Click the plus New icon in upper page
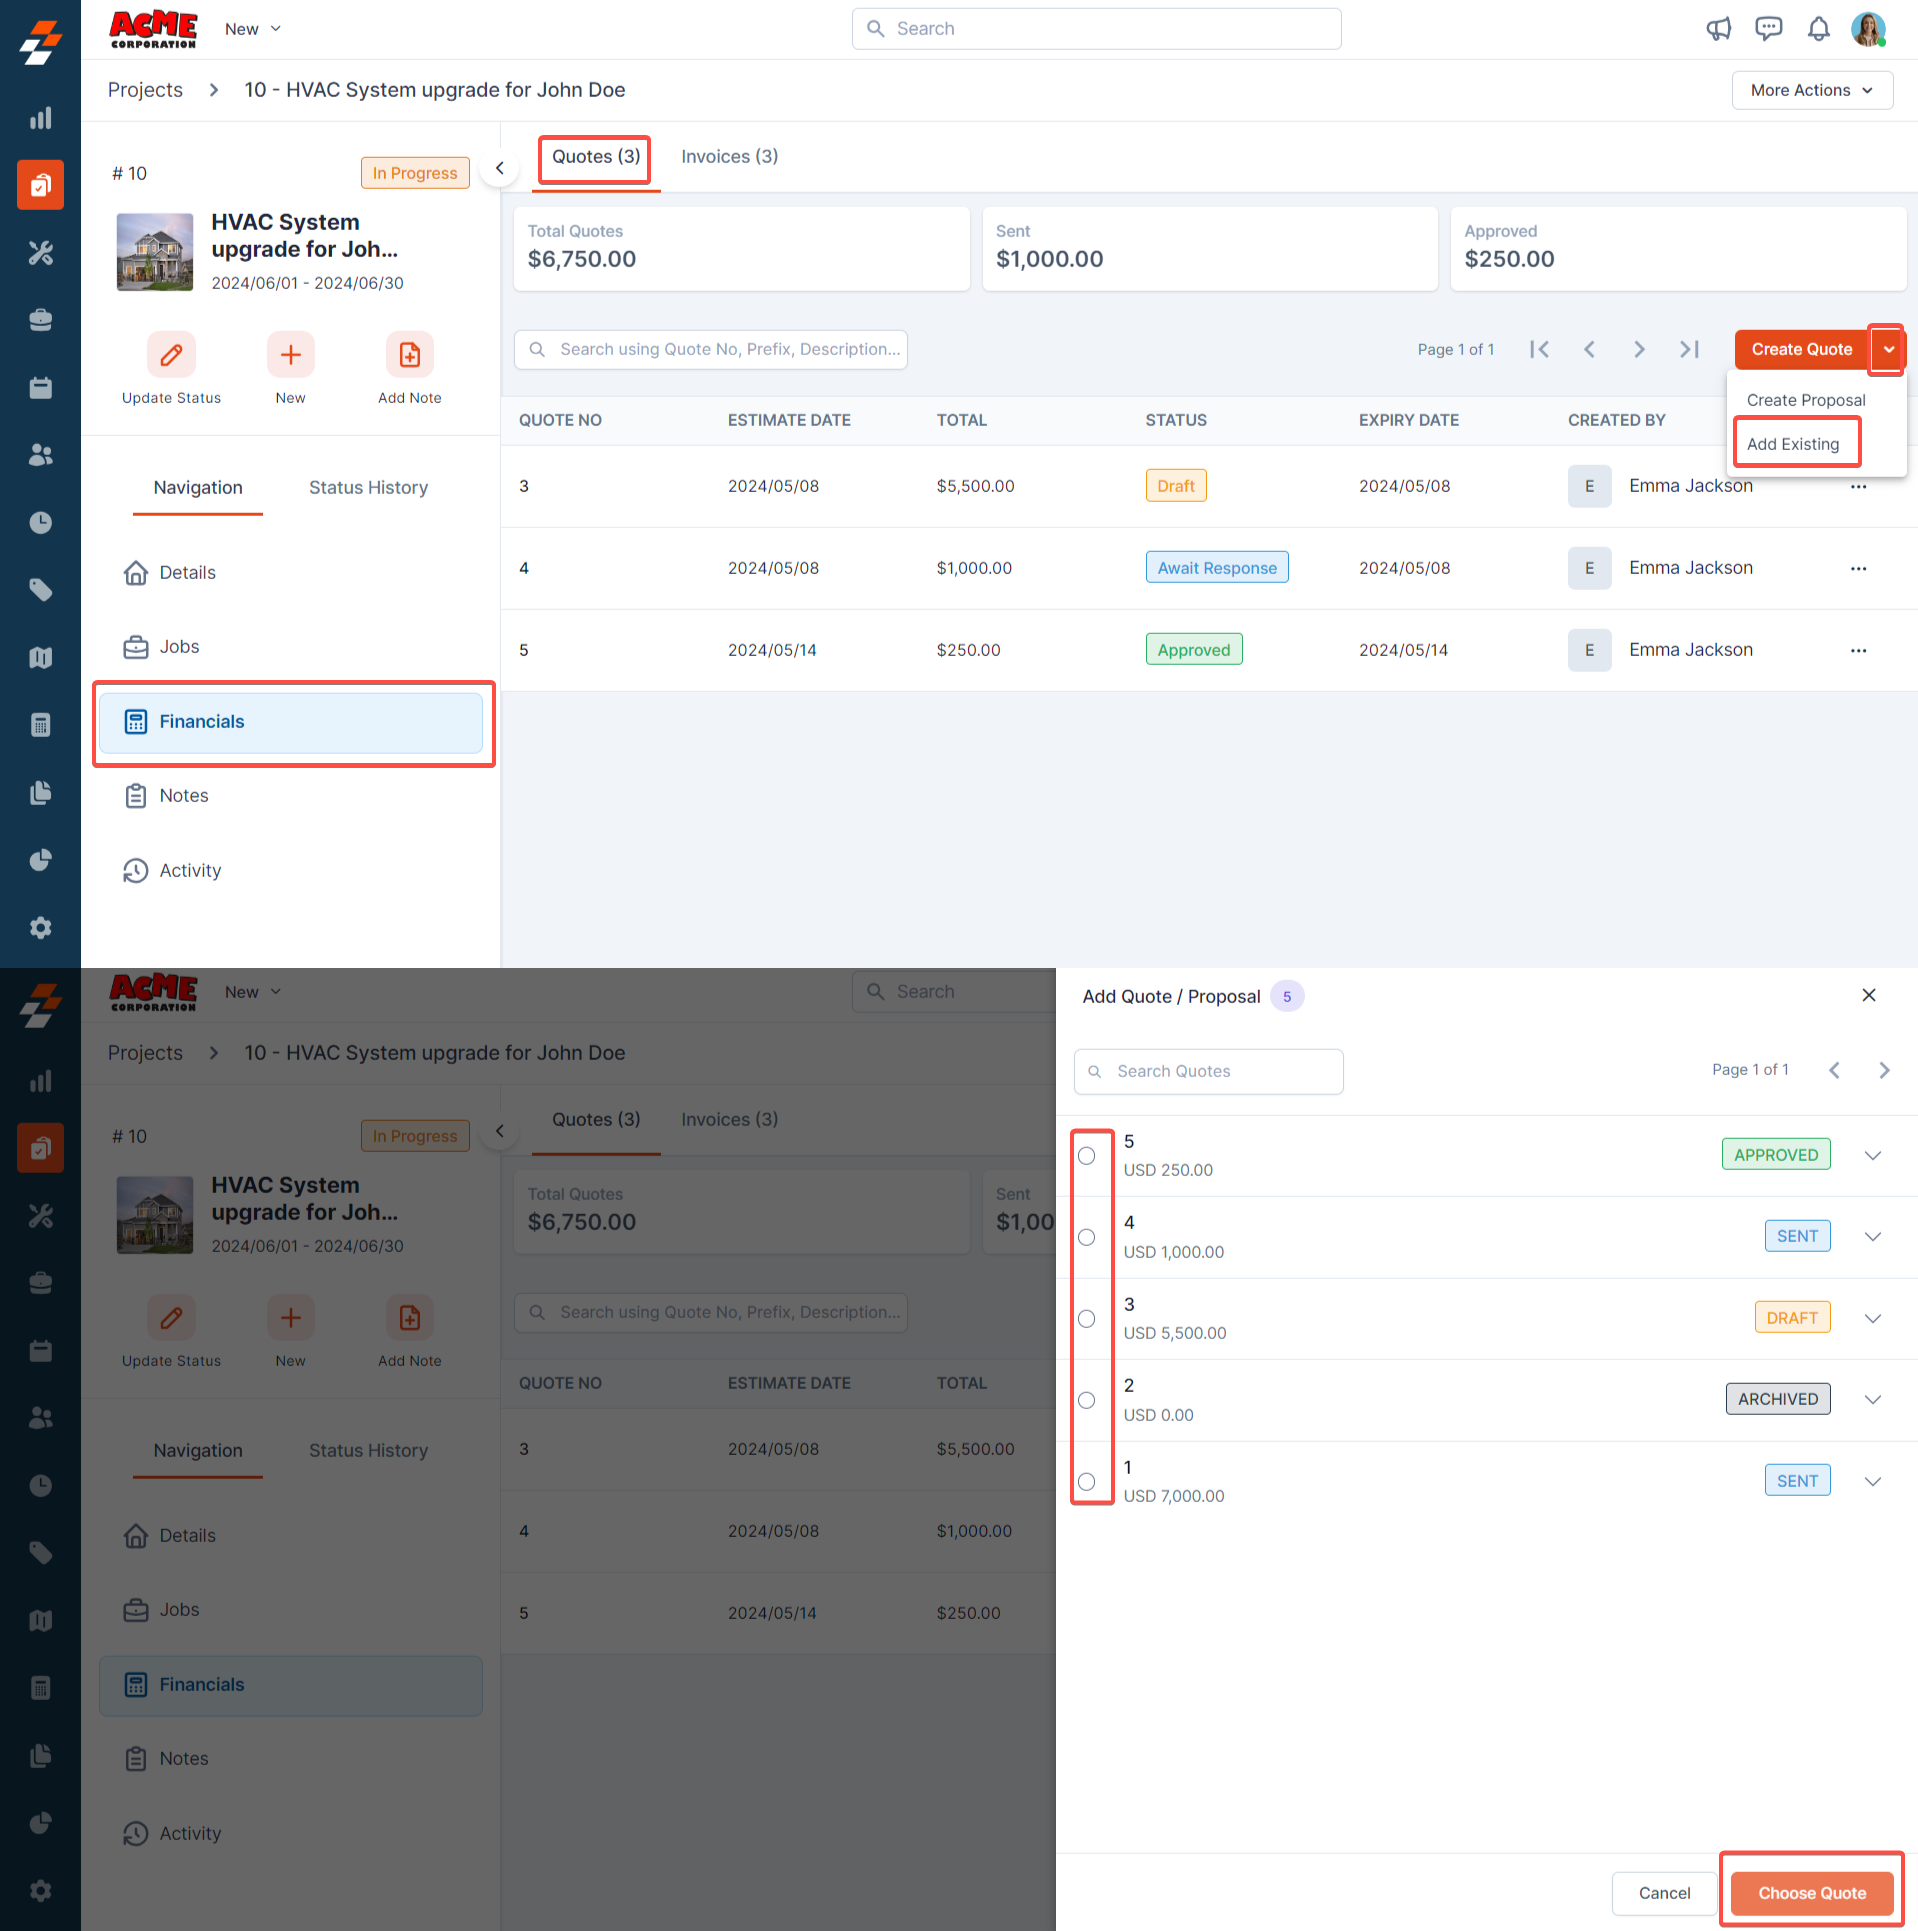 [290, 355]
